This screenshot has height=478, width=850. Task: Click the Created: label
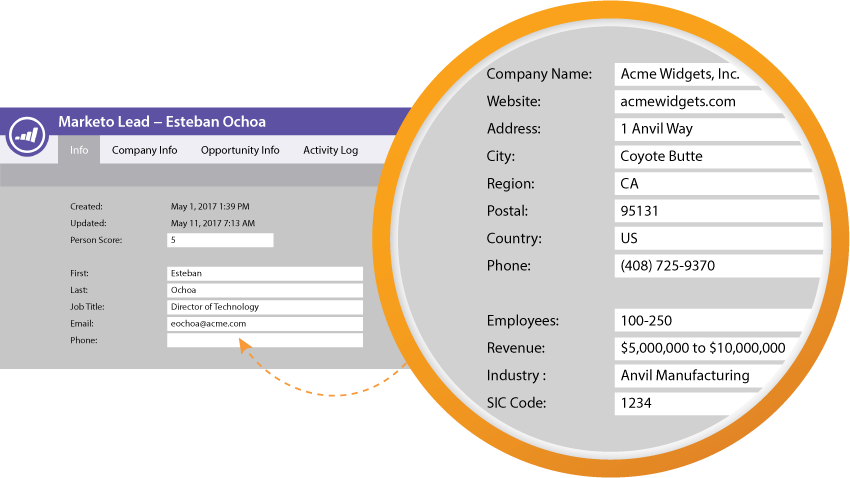(x=86, y=206)
